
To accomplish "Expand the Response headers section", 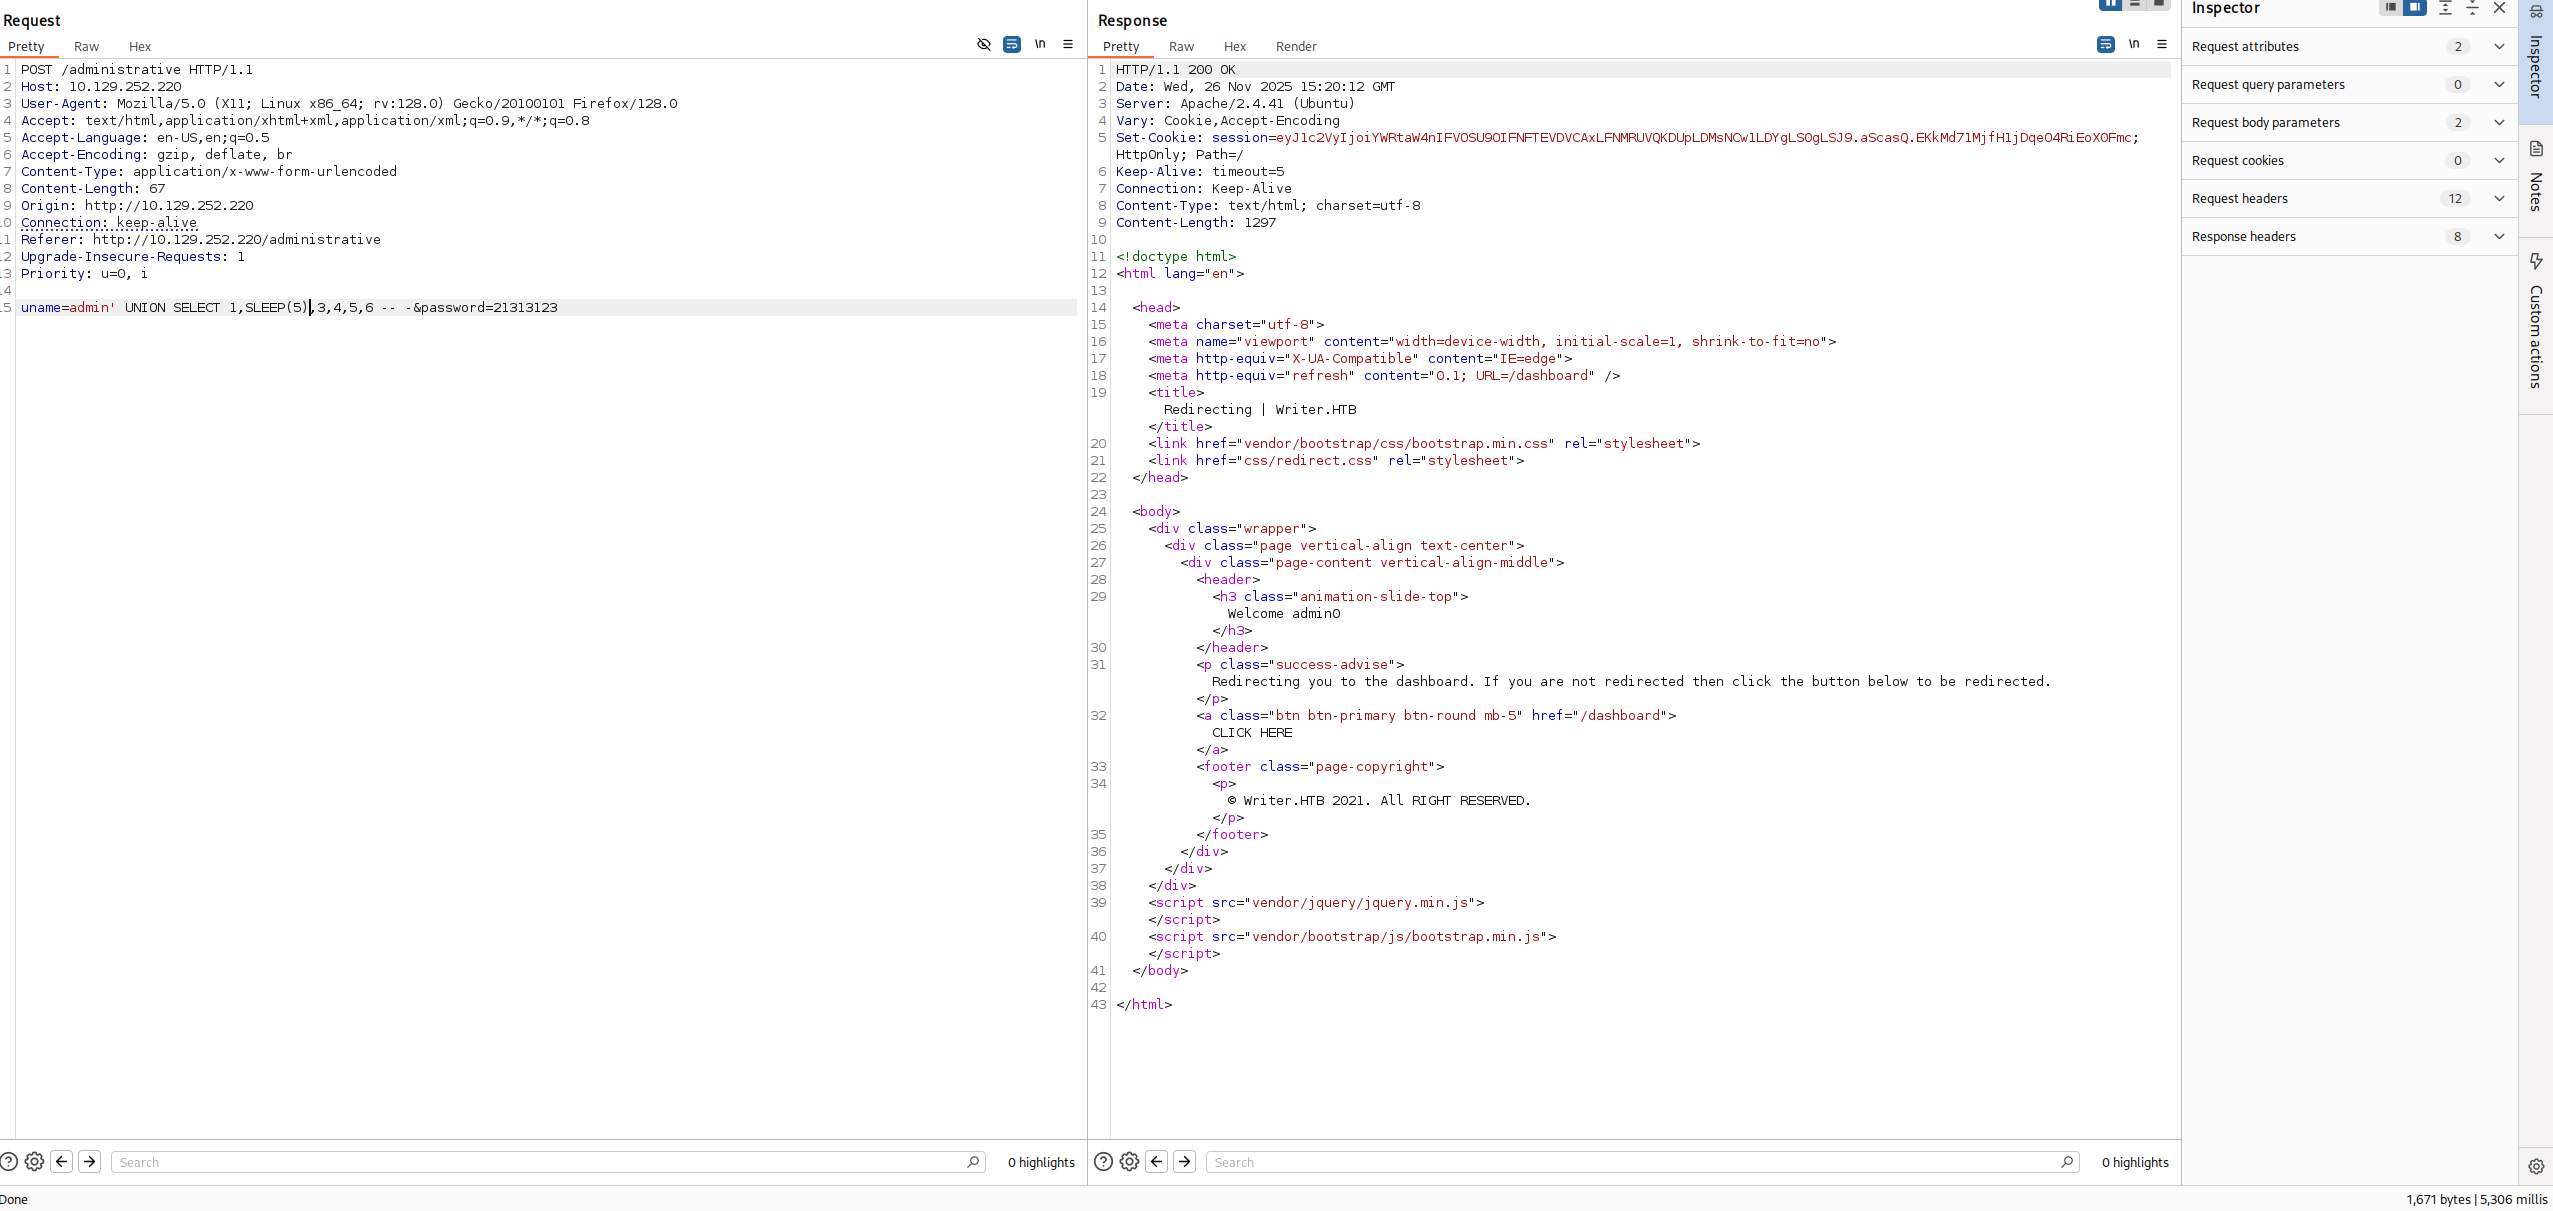I will coord(2499,236).
